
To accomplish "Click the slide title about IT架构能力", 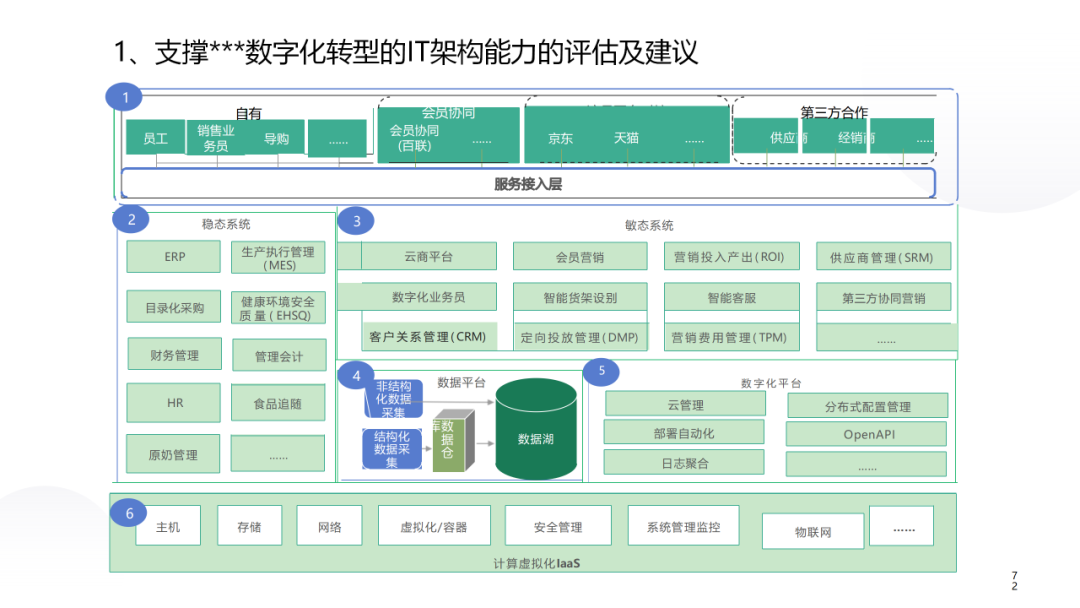I will pos(406,52).
